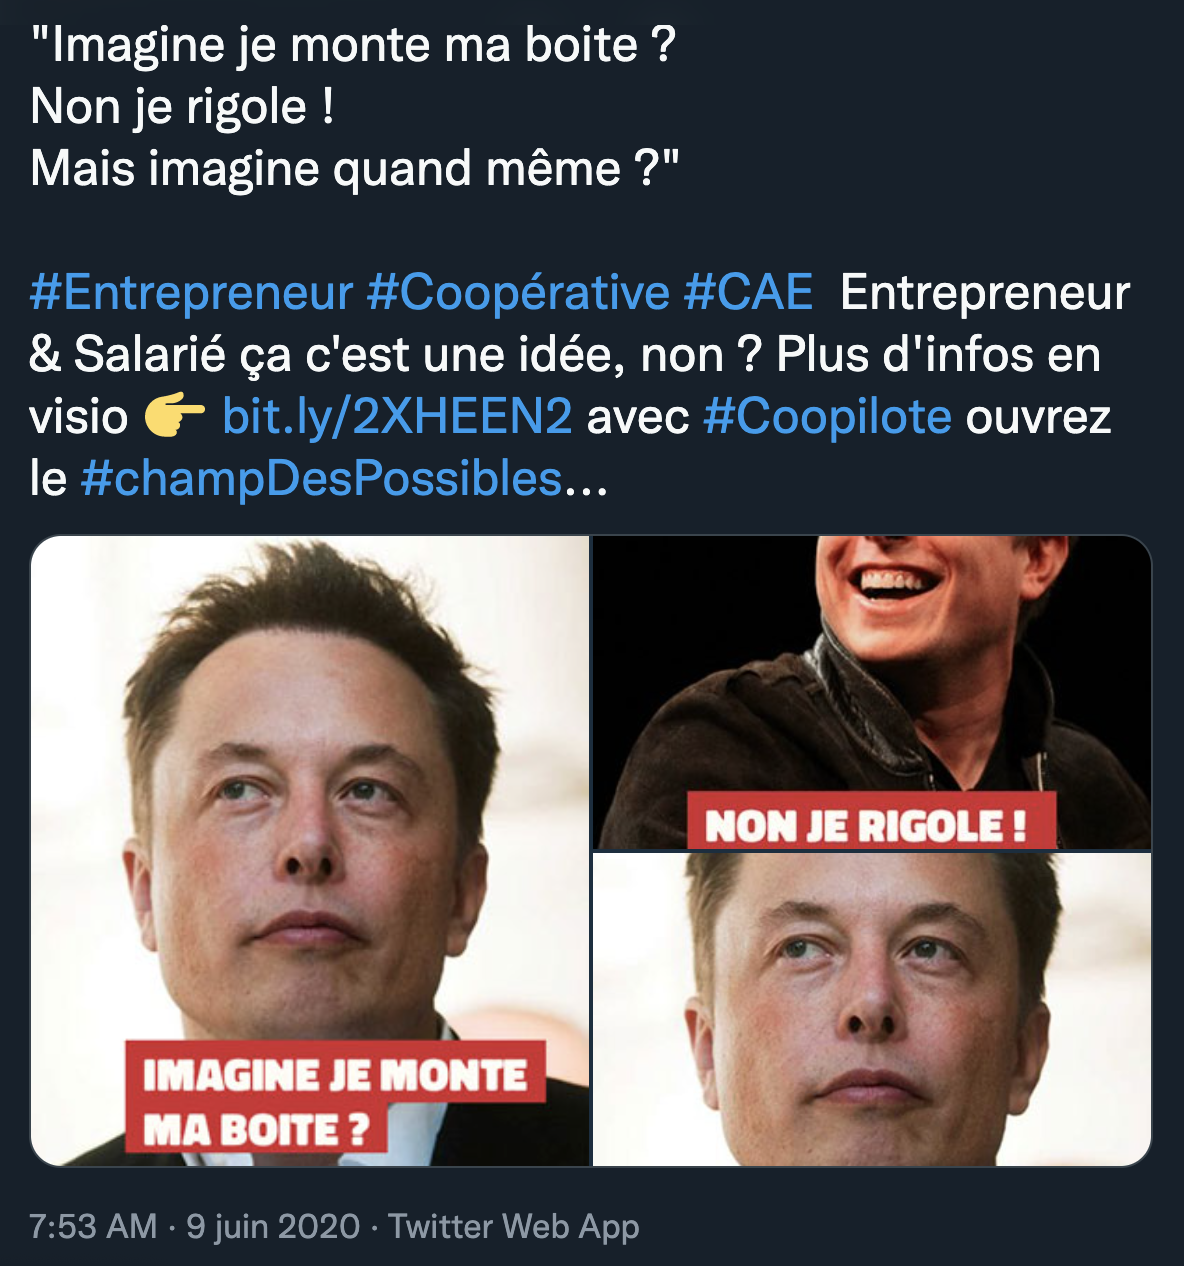Image resolution: width=1184 pixels, height=1266 pixels.
Task: Open the large left tweet image
Action: (x=310, y=800)
